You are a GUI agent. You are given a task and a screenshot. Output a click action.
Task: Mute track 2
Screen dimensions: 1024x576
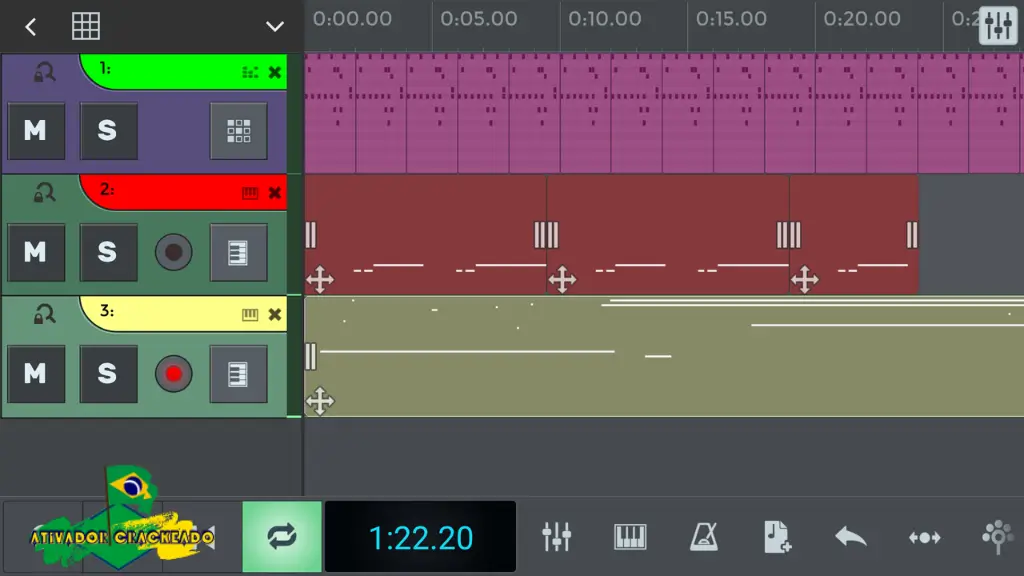36,252
